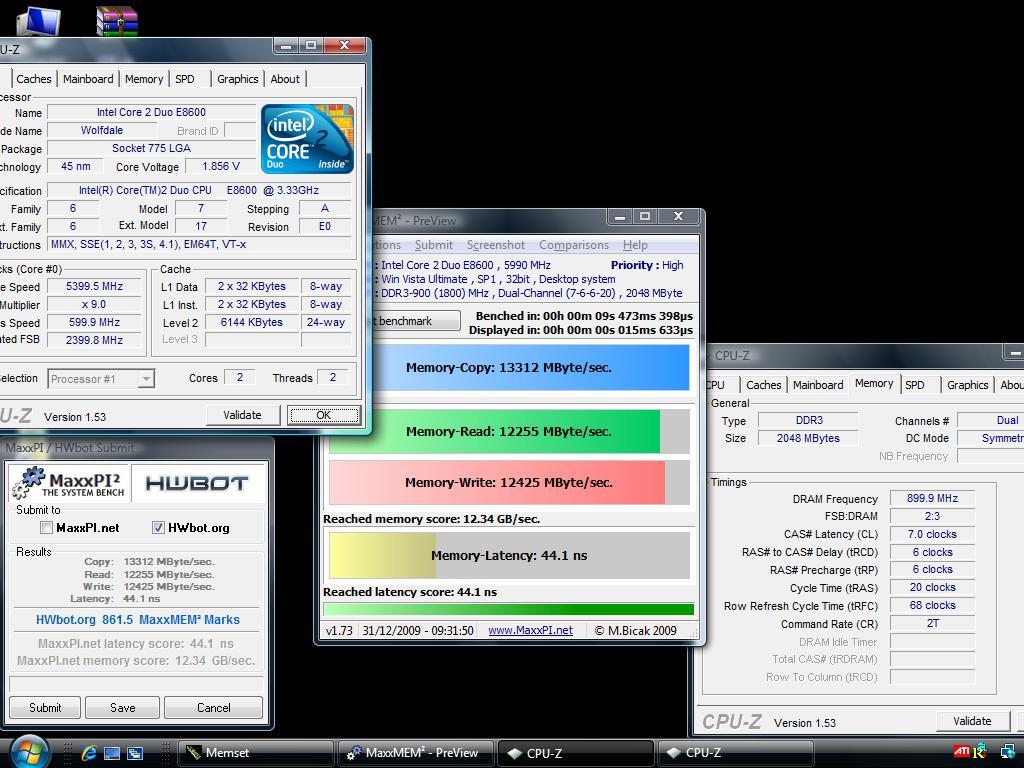Open the Computer desktop icon
The image size is (1024, 768).
pos(38,21)
